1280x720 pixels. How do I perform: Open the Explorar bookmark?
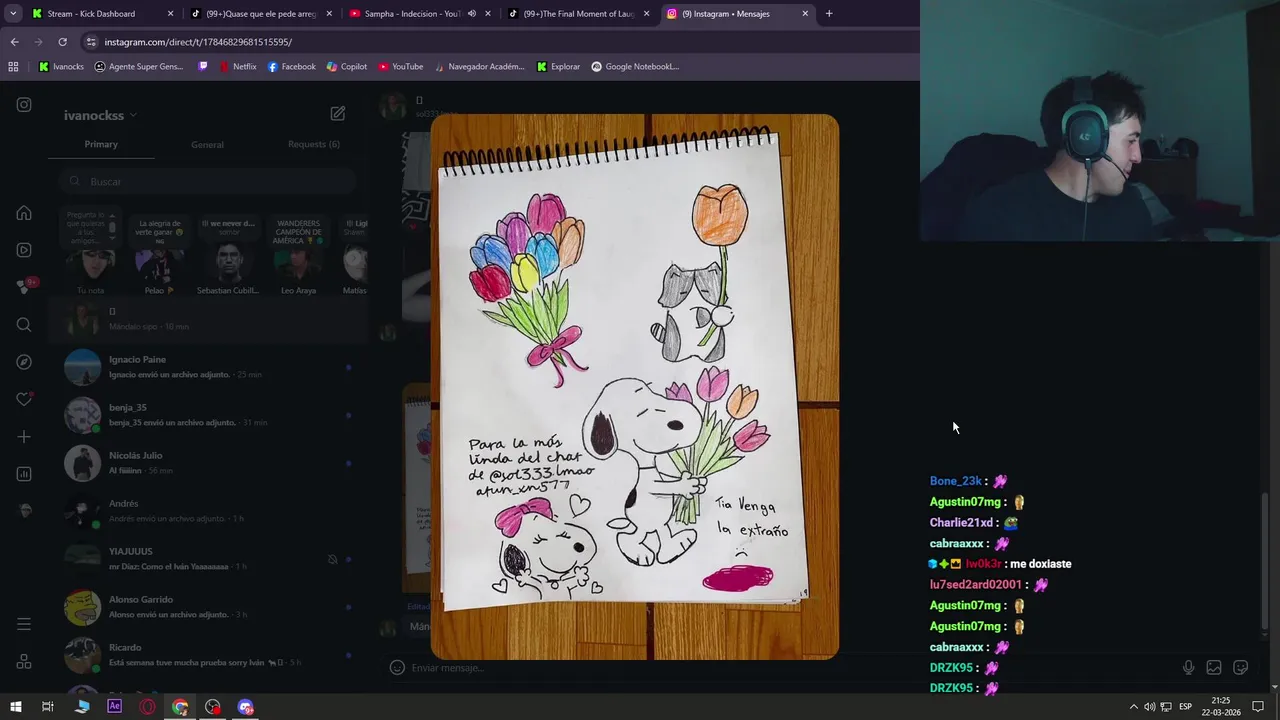coord(558,67)
